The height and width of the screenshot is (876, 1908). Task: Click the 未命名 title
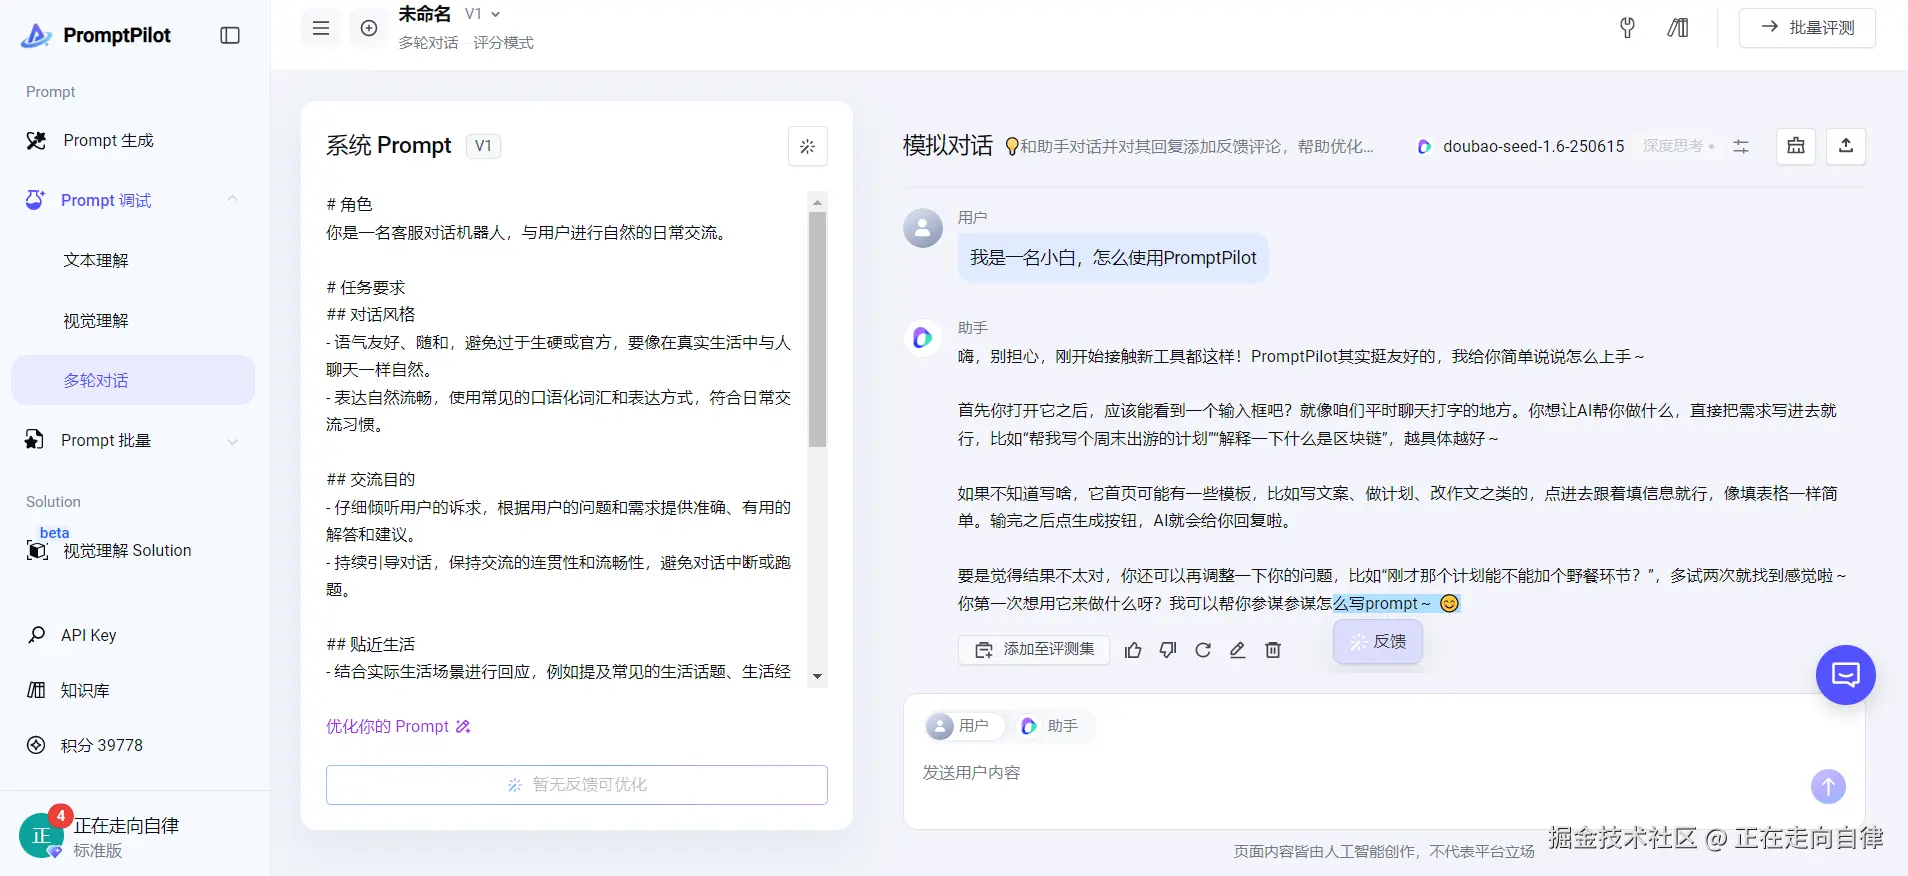coord(424,14)
